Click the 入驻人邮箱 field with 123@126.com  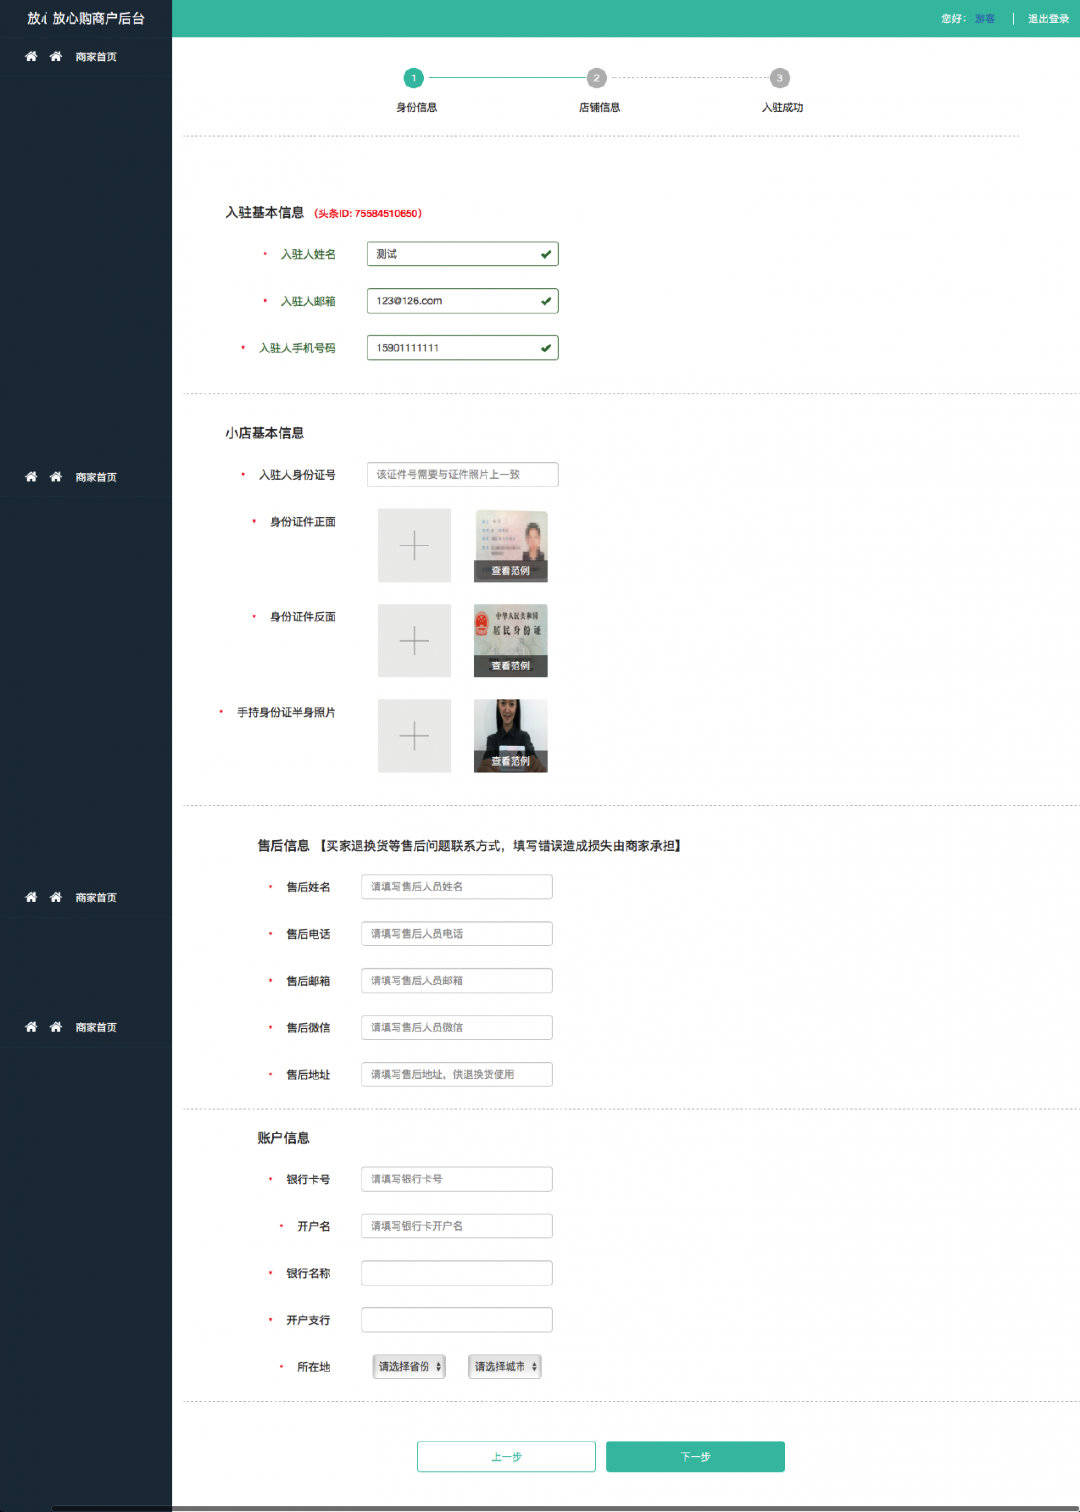point(462,301)
